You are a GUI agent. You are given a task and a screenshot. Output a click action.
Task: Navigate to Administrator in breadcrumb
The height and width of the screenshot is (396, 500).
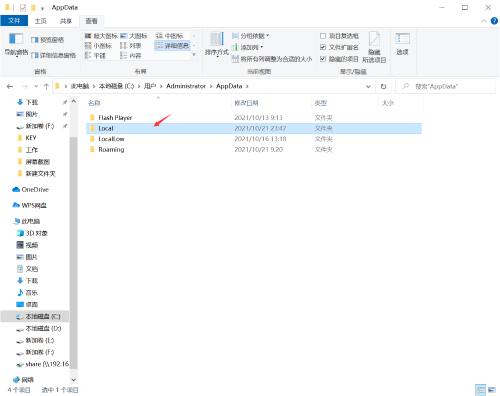(x=186, y=86)
